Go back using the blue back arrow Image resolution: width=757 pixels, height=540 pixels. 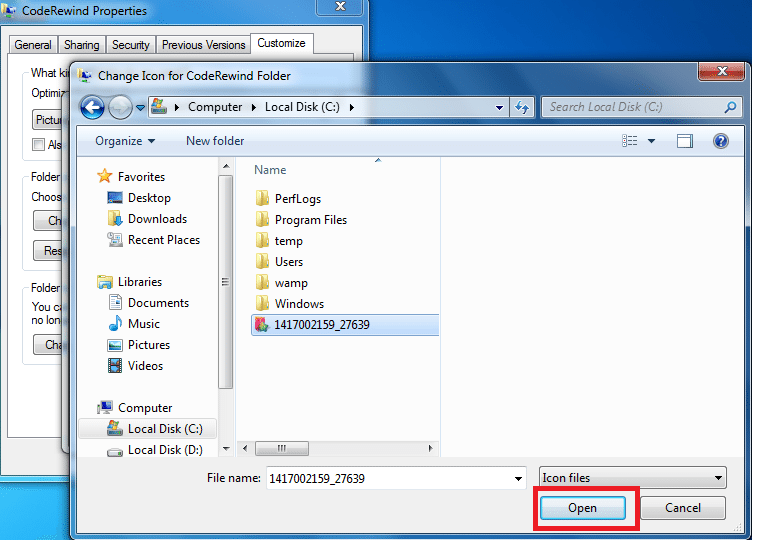(92, 107)
